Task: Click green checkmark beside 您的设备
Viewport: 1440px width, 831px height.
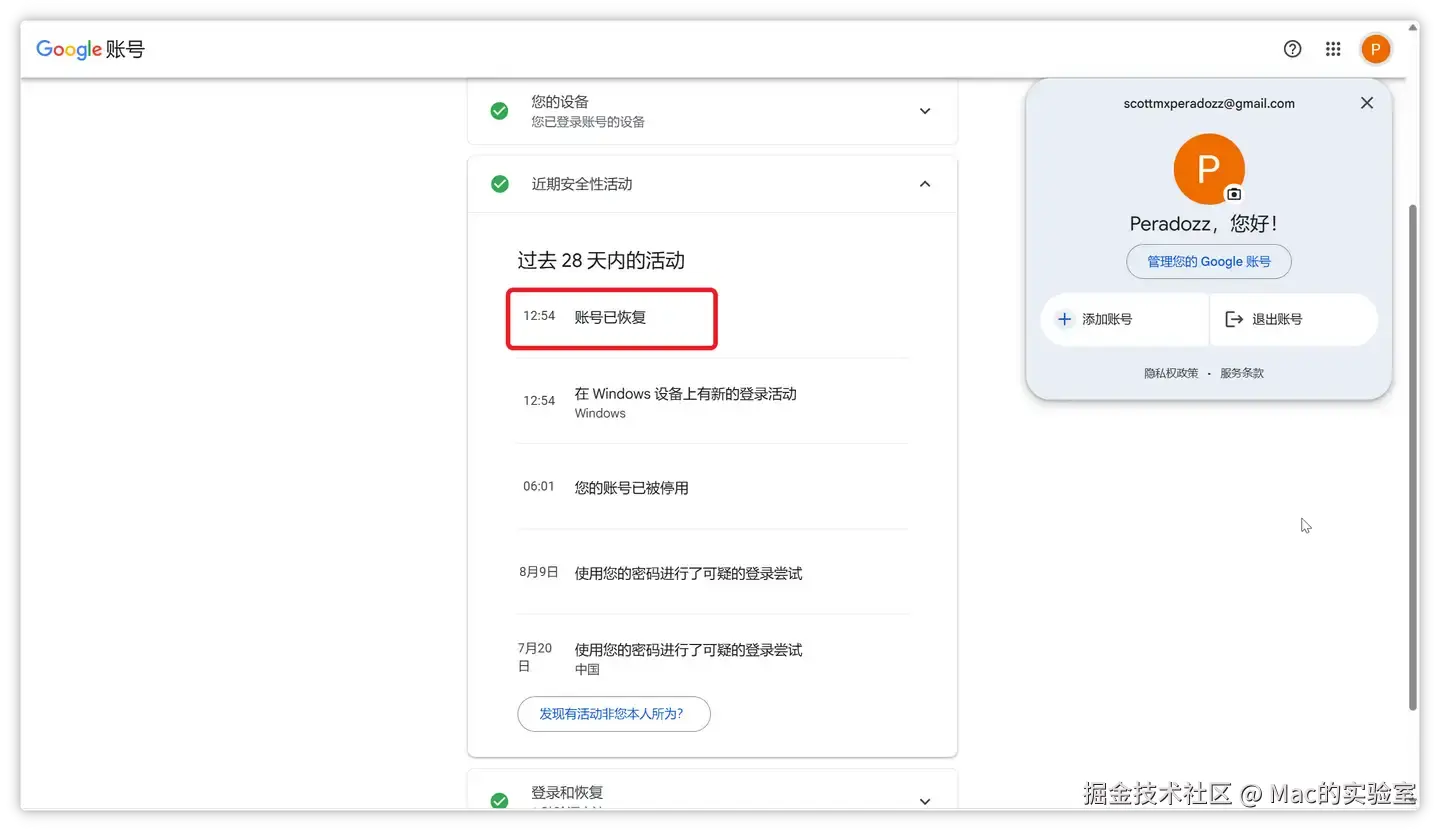Action: pos(499,111)
